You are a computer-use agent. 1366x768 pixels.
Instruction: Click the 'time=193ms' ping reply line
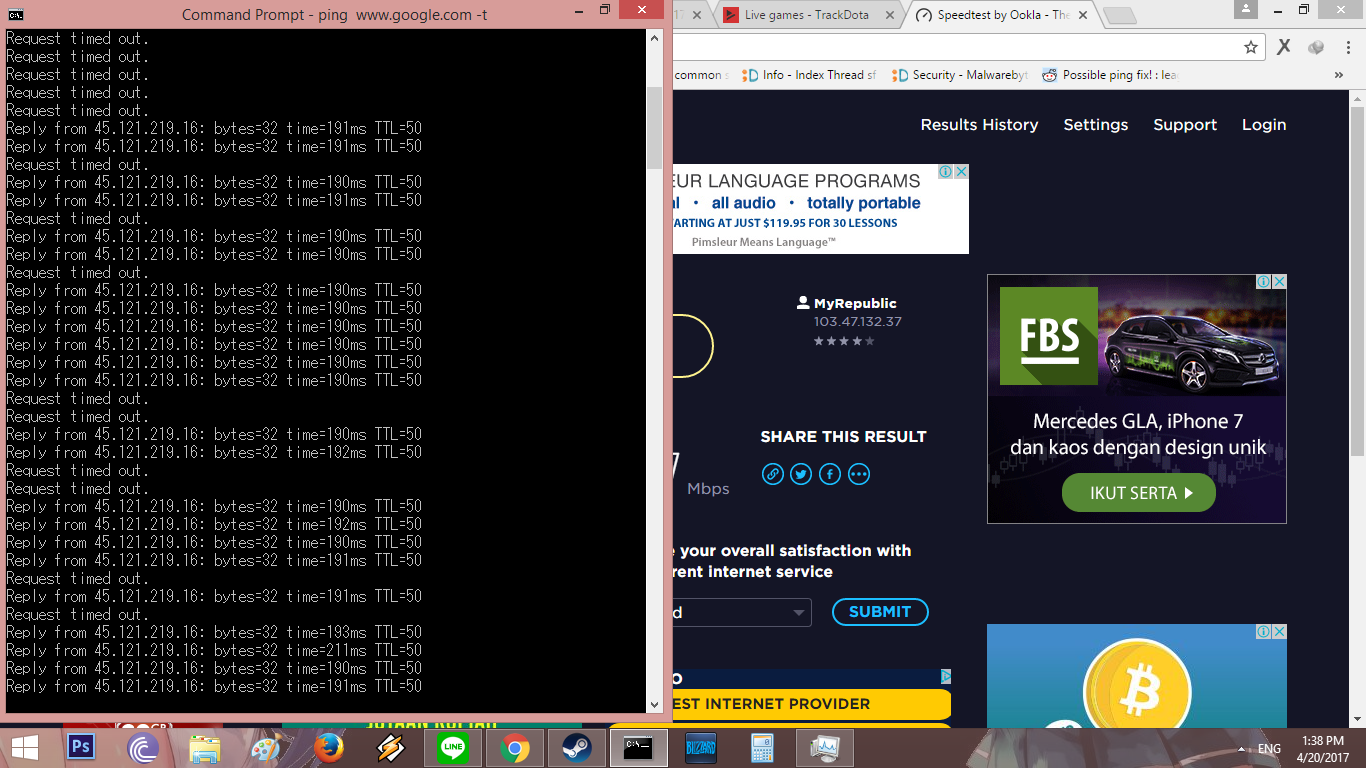pos(214,632)
